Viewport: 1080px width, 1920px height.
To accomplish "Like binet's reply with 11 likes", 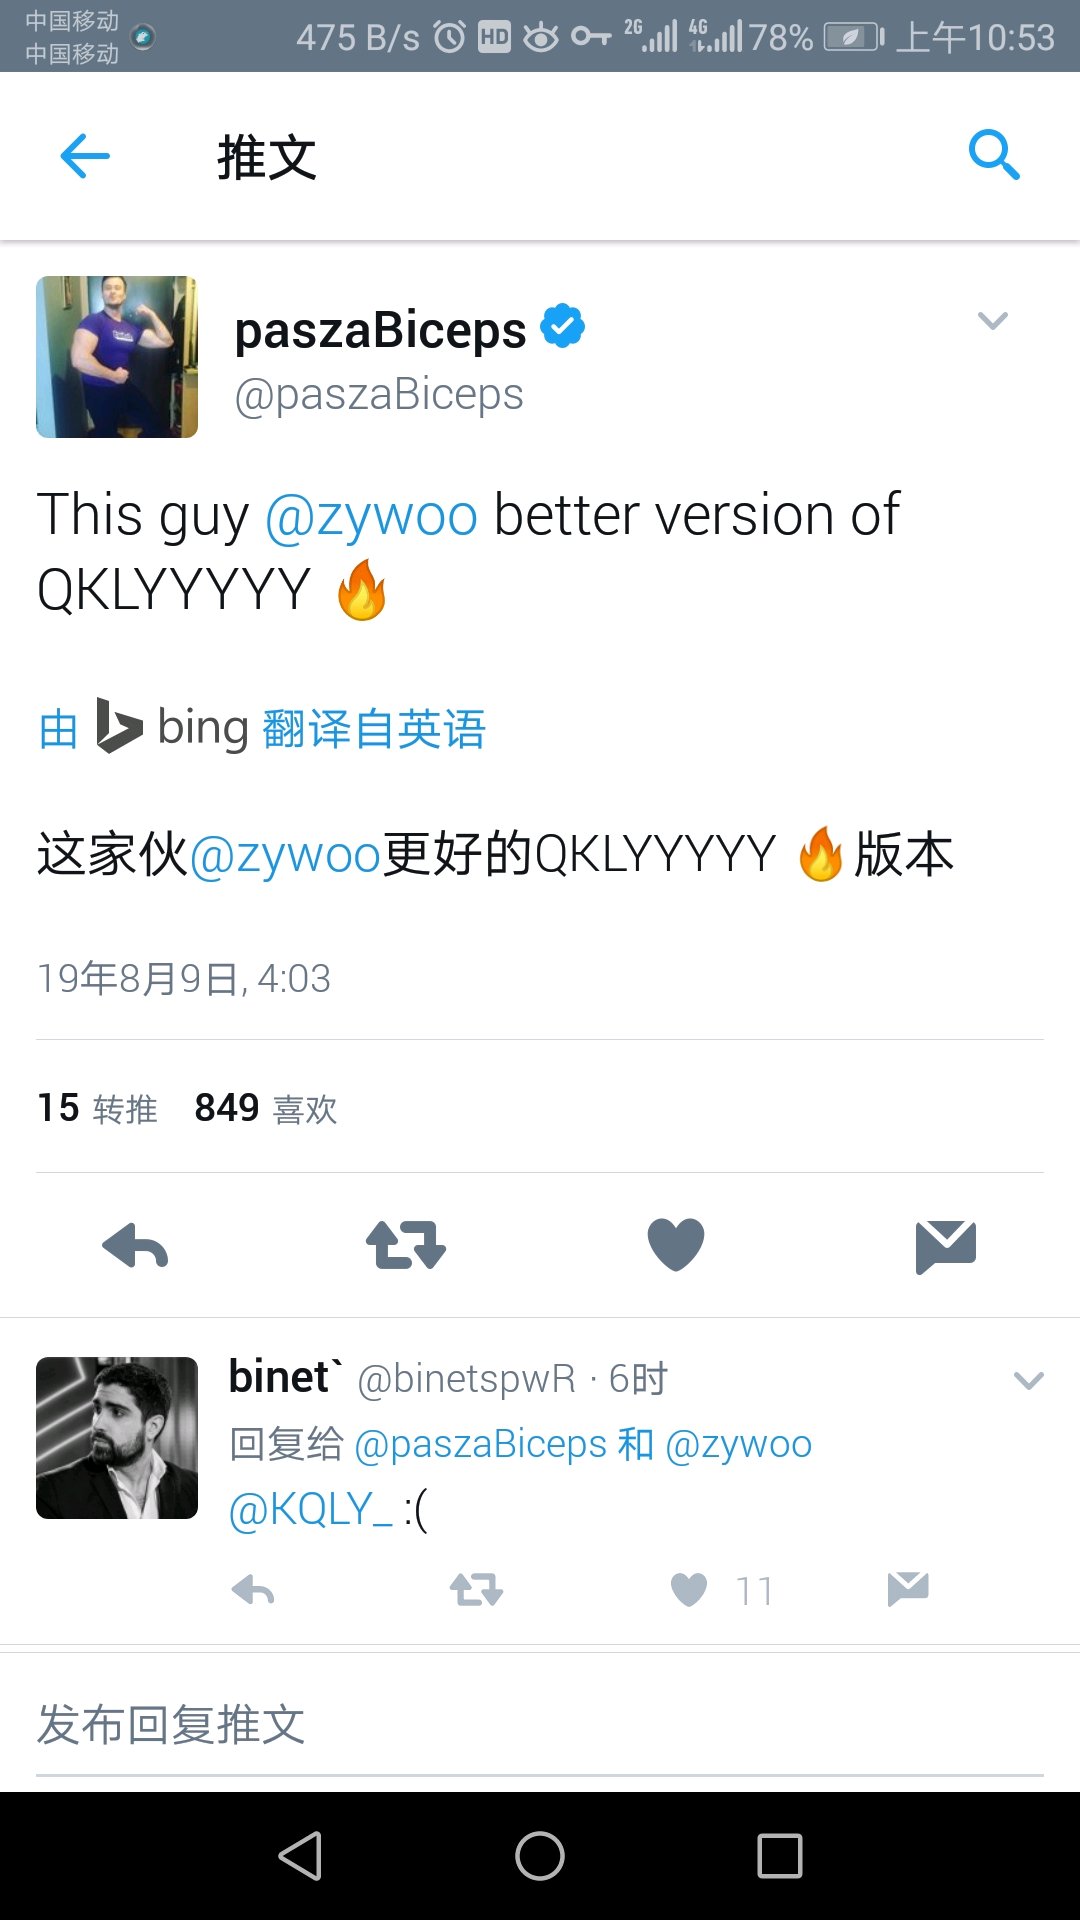I will point(689,1590).
